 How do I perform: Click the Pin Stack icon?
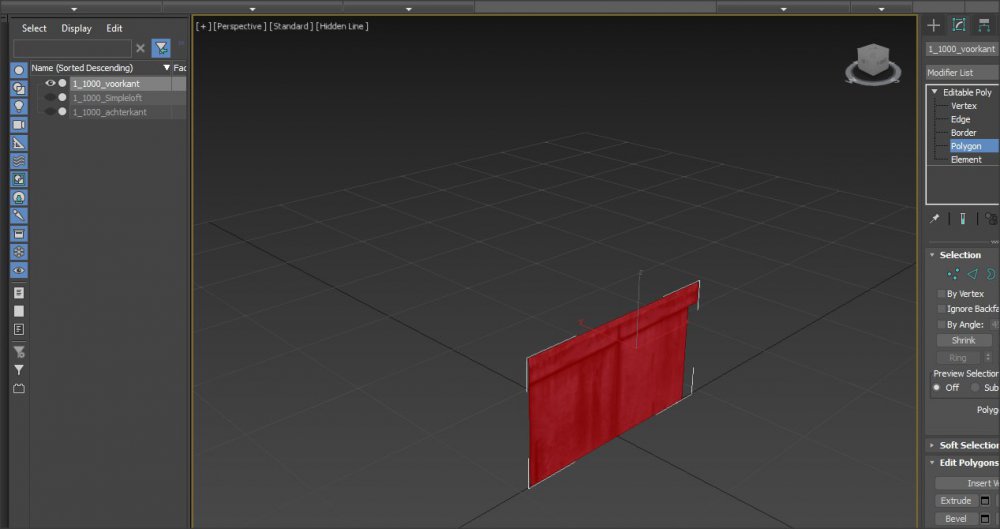[935, 218]
